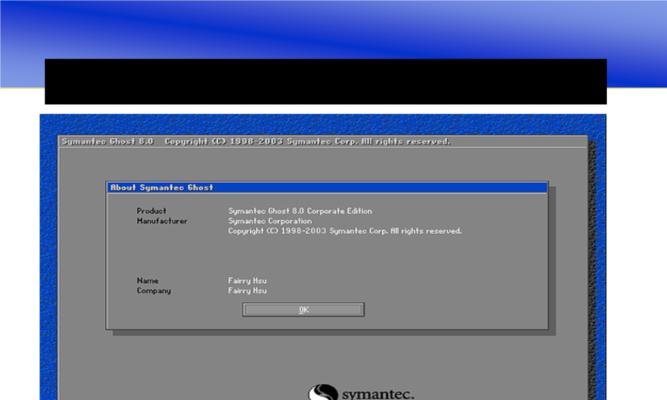Click the About Symantec Ghost title bar
Image resolution: width=667 pixels, height=400 pixels.
tap(327, 188)
